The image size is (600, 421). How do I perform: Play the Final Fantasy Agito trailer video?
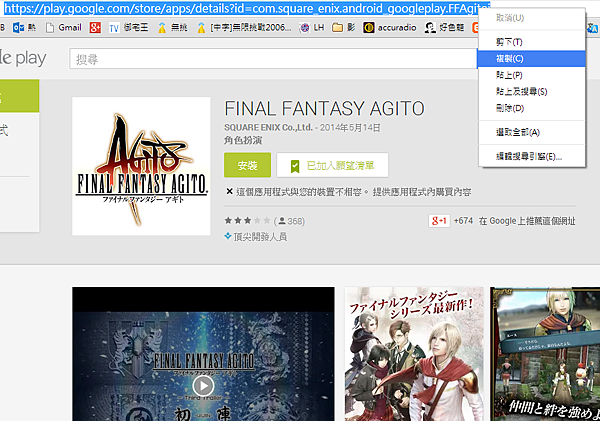(203, 386)
